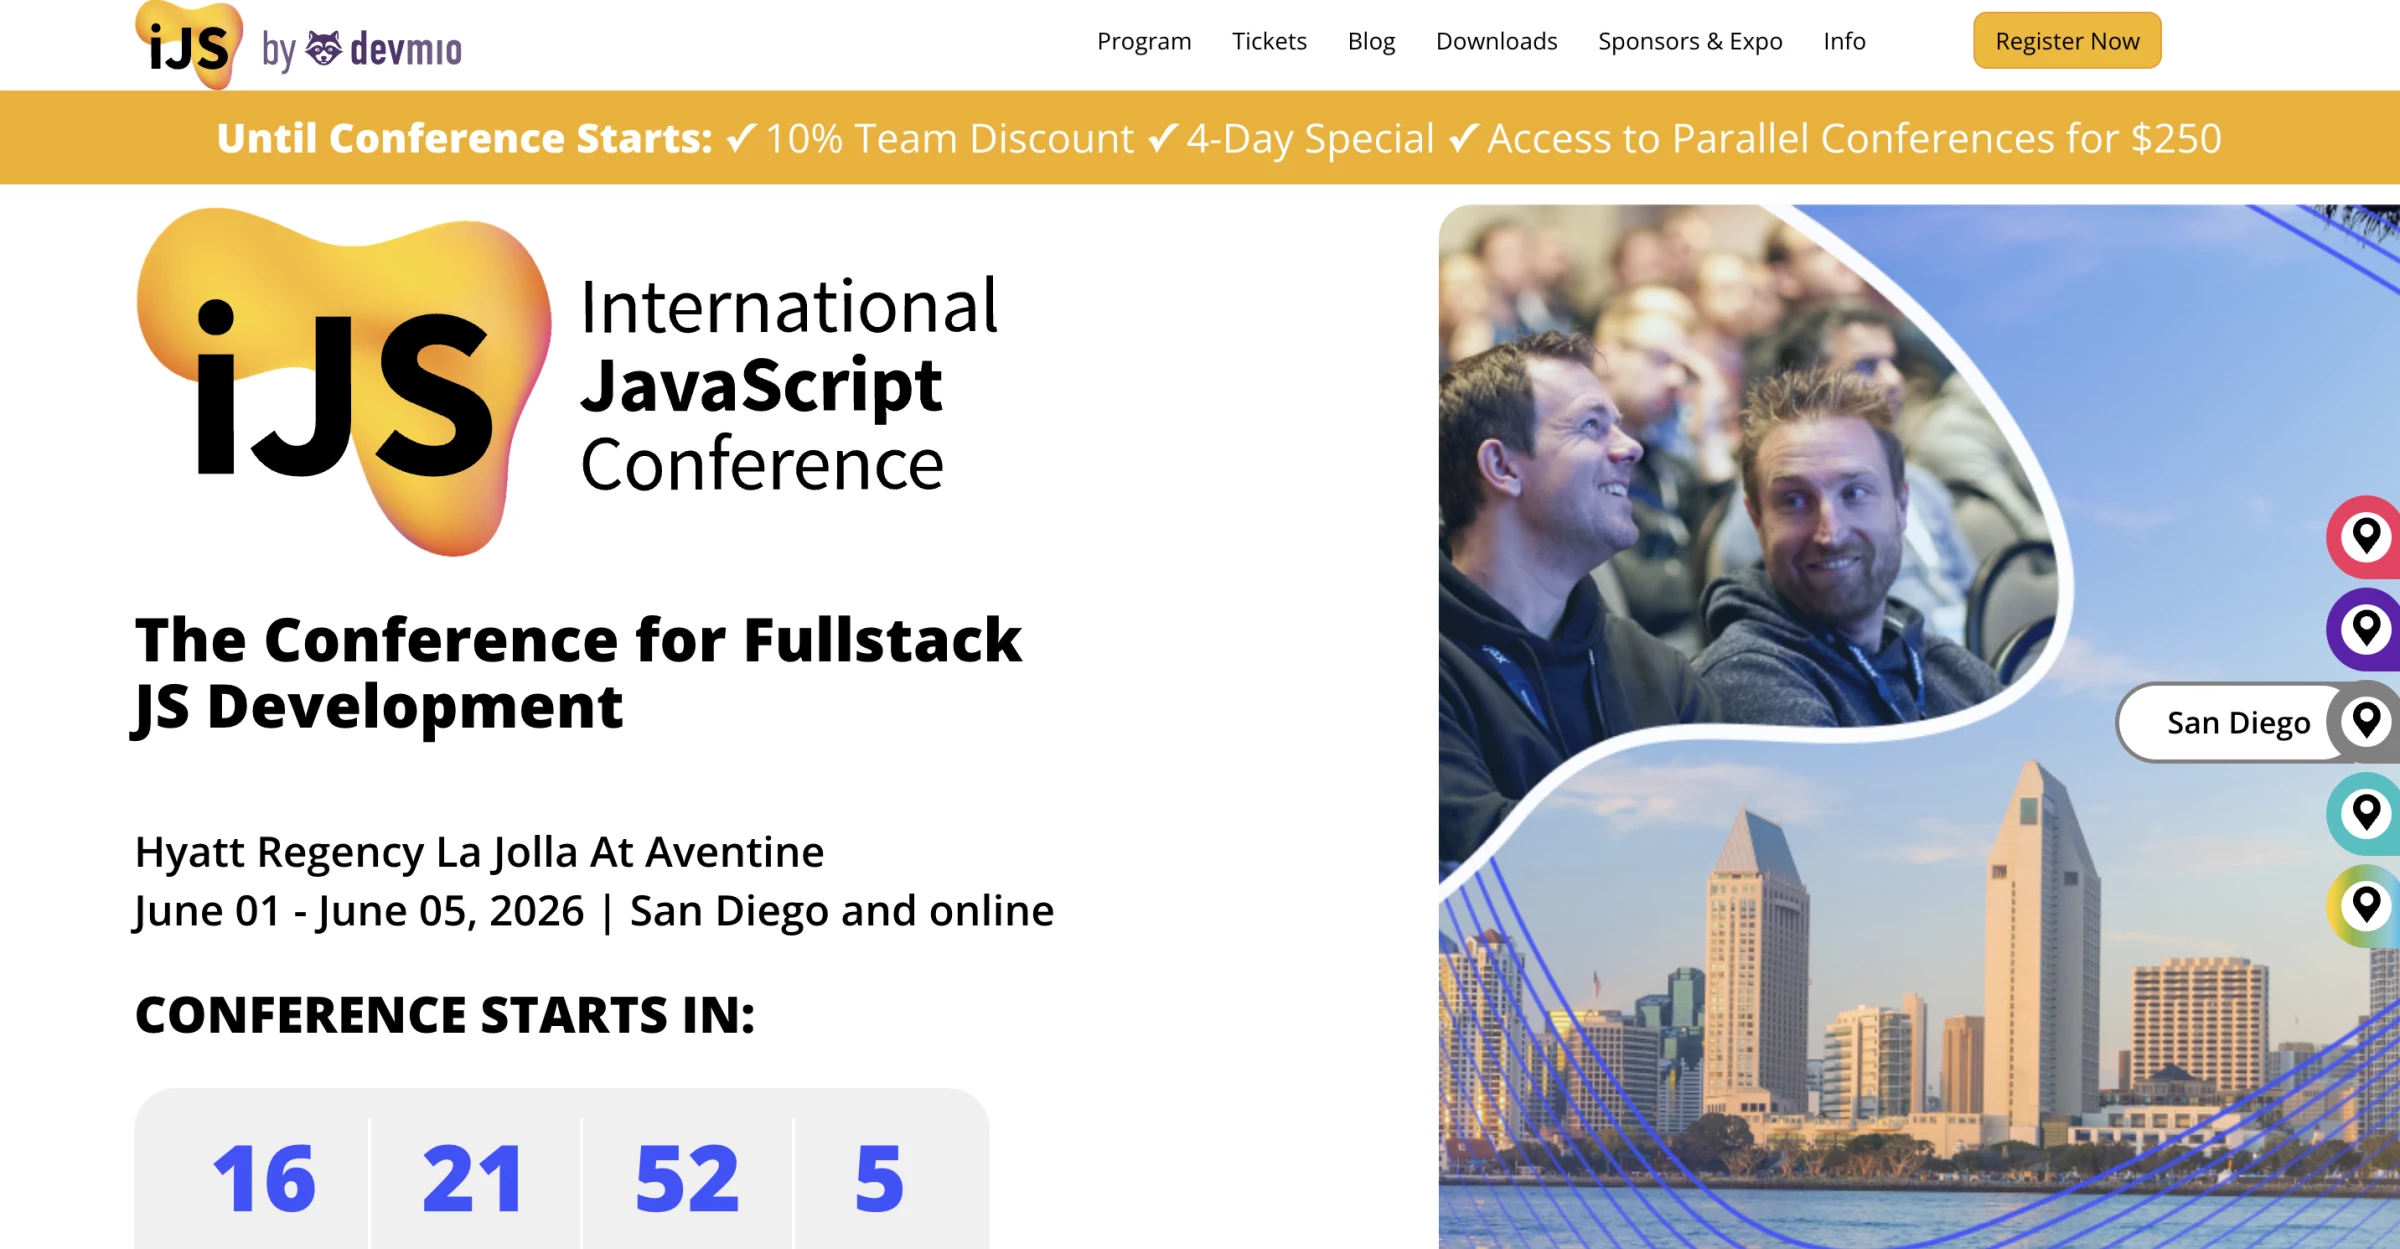
Task: Select the purple location pin icon
Action: click(2364, 629)
